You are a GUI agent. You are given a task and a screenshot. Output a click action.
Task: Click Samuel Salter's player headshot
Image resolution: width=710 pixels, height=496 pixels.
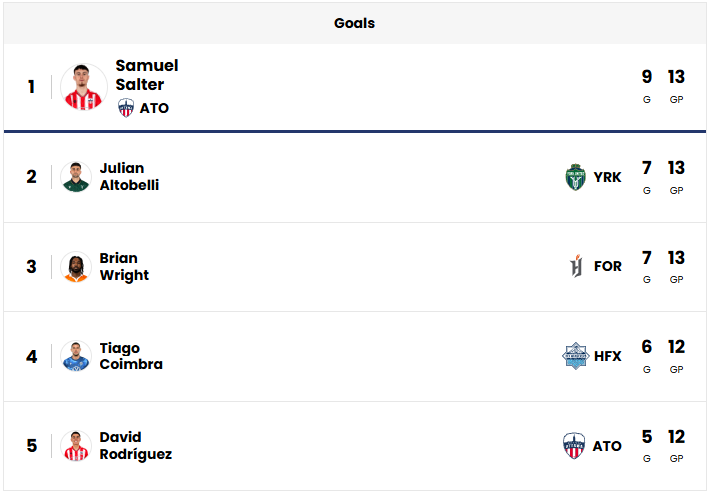click(x=83, y=87)
